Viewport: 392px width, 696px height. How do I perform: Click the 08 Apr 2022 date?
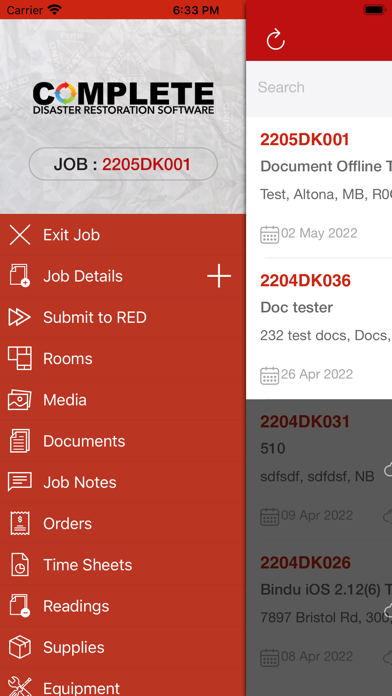[317, 656]
